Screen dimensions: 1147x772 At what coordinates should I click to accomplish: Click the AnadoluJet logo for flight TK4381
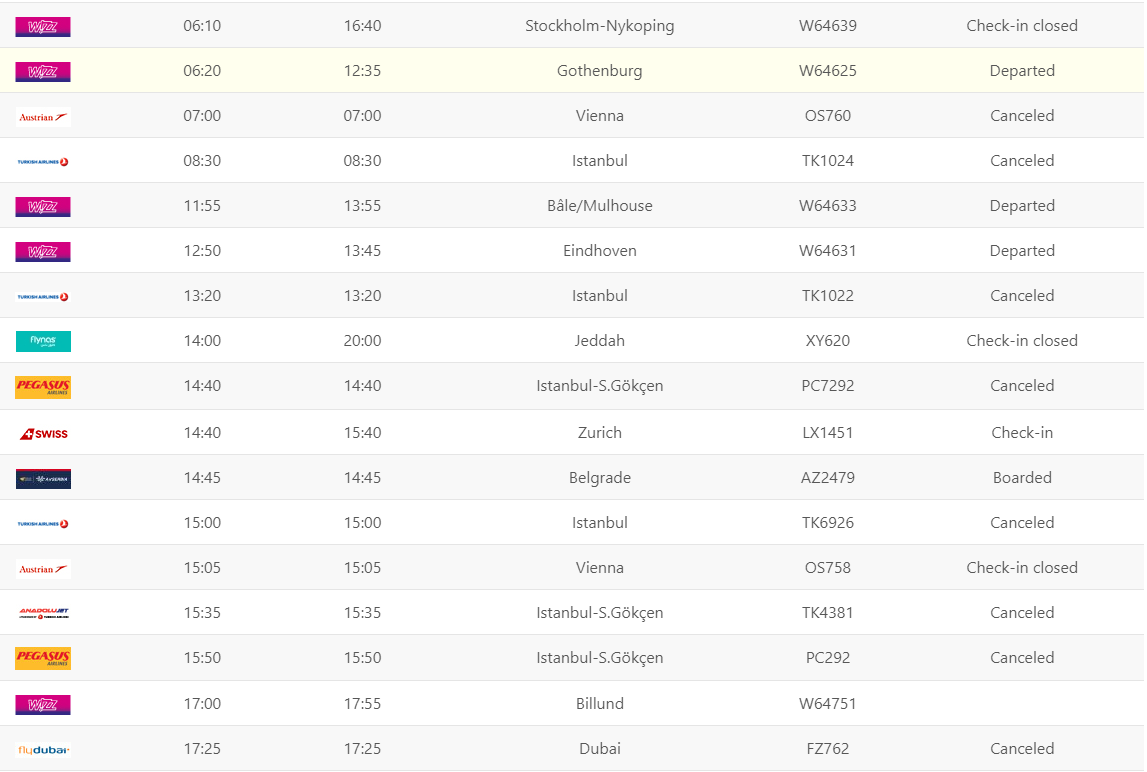(x=43, y=614)
